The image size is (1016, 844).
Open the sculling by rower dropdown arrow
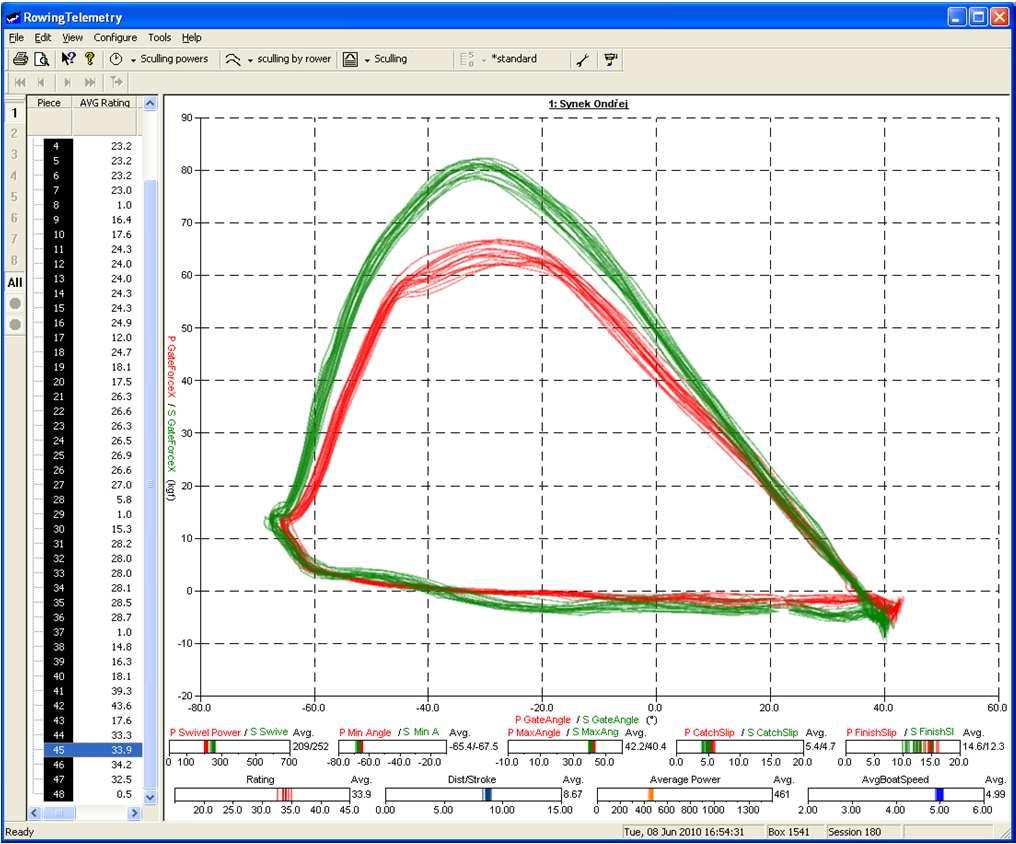[250, 60]
